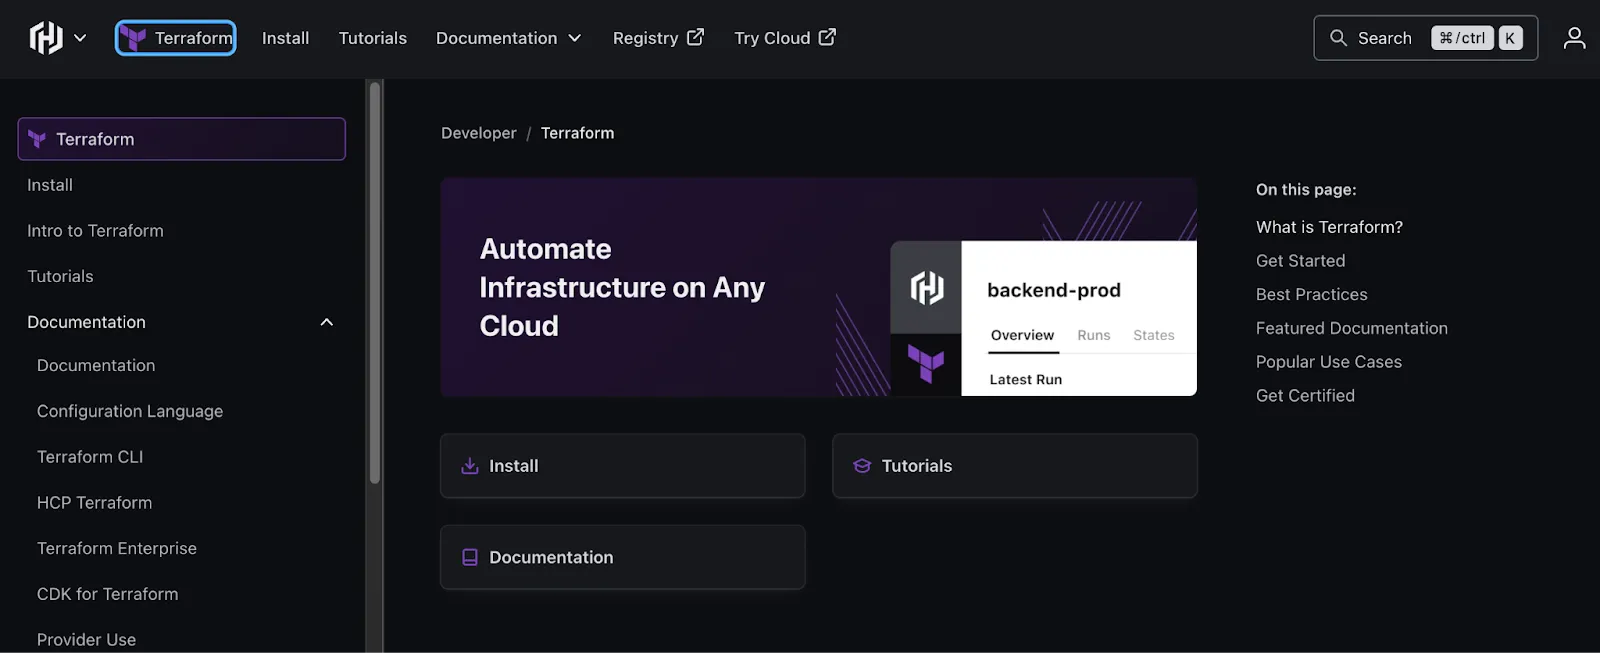The width and height of the screenshot is (1600, 653).
Task: Click the graduation cap icon on Tutorials card
Action: pyautogui.click(x=862, y=466)
